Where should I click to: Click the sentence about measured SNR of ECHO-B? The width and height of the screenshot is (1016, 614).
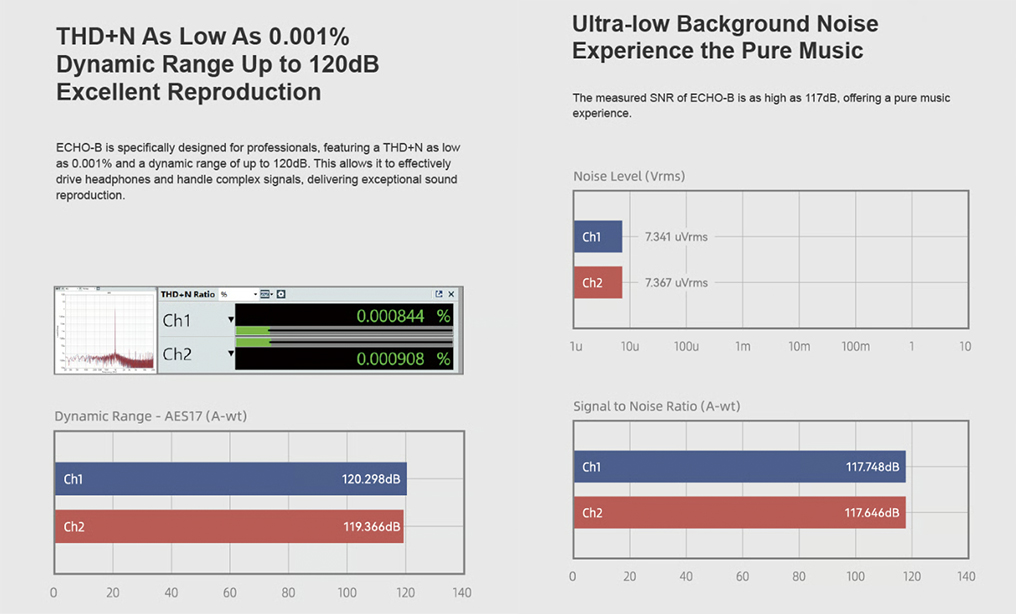click(761, 106)
